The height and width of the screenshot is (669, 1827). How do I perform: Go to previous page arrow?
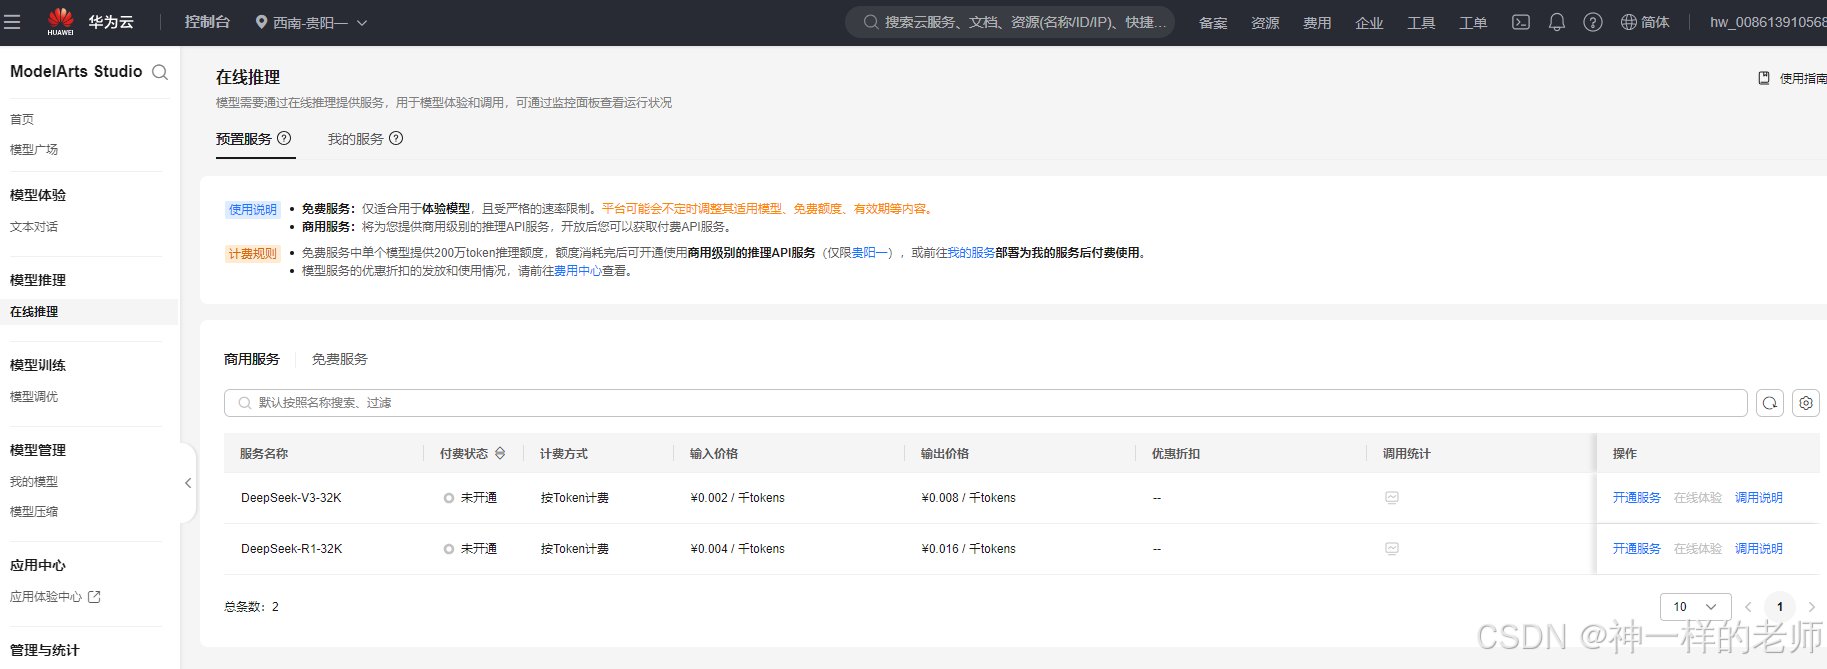coord(1748,607)
